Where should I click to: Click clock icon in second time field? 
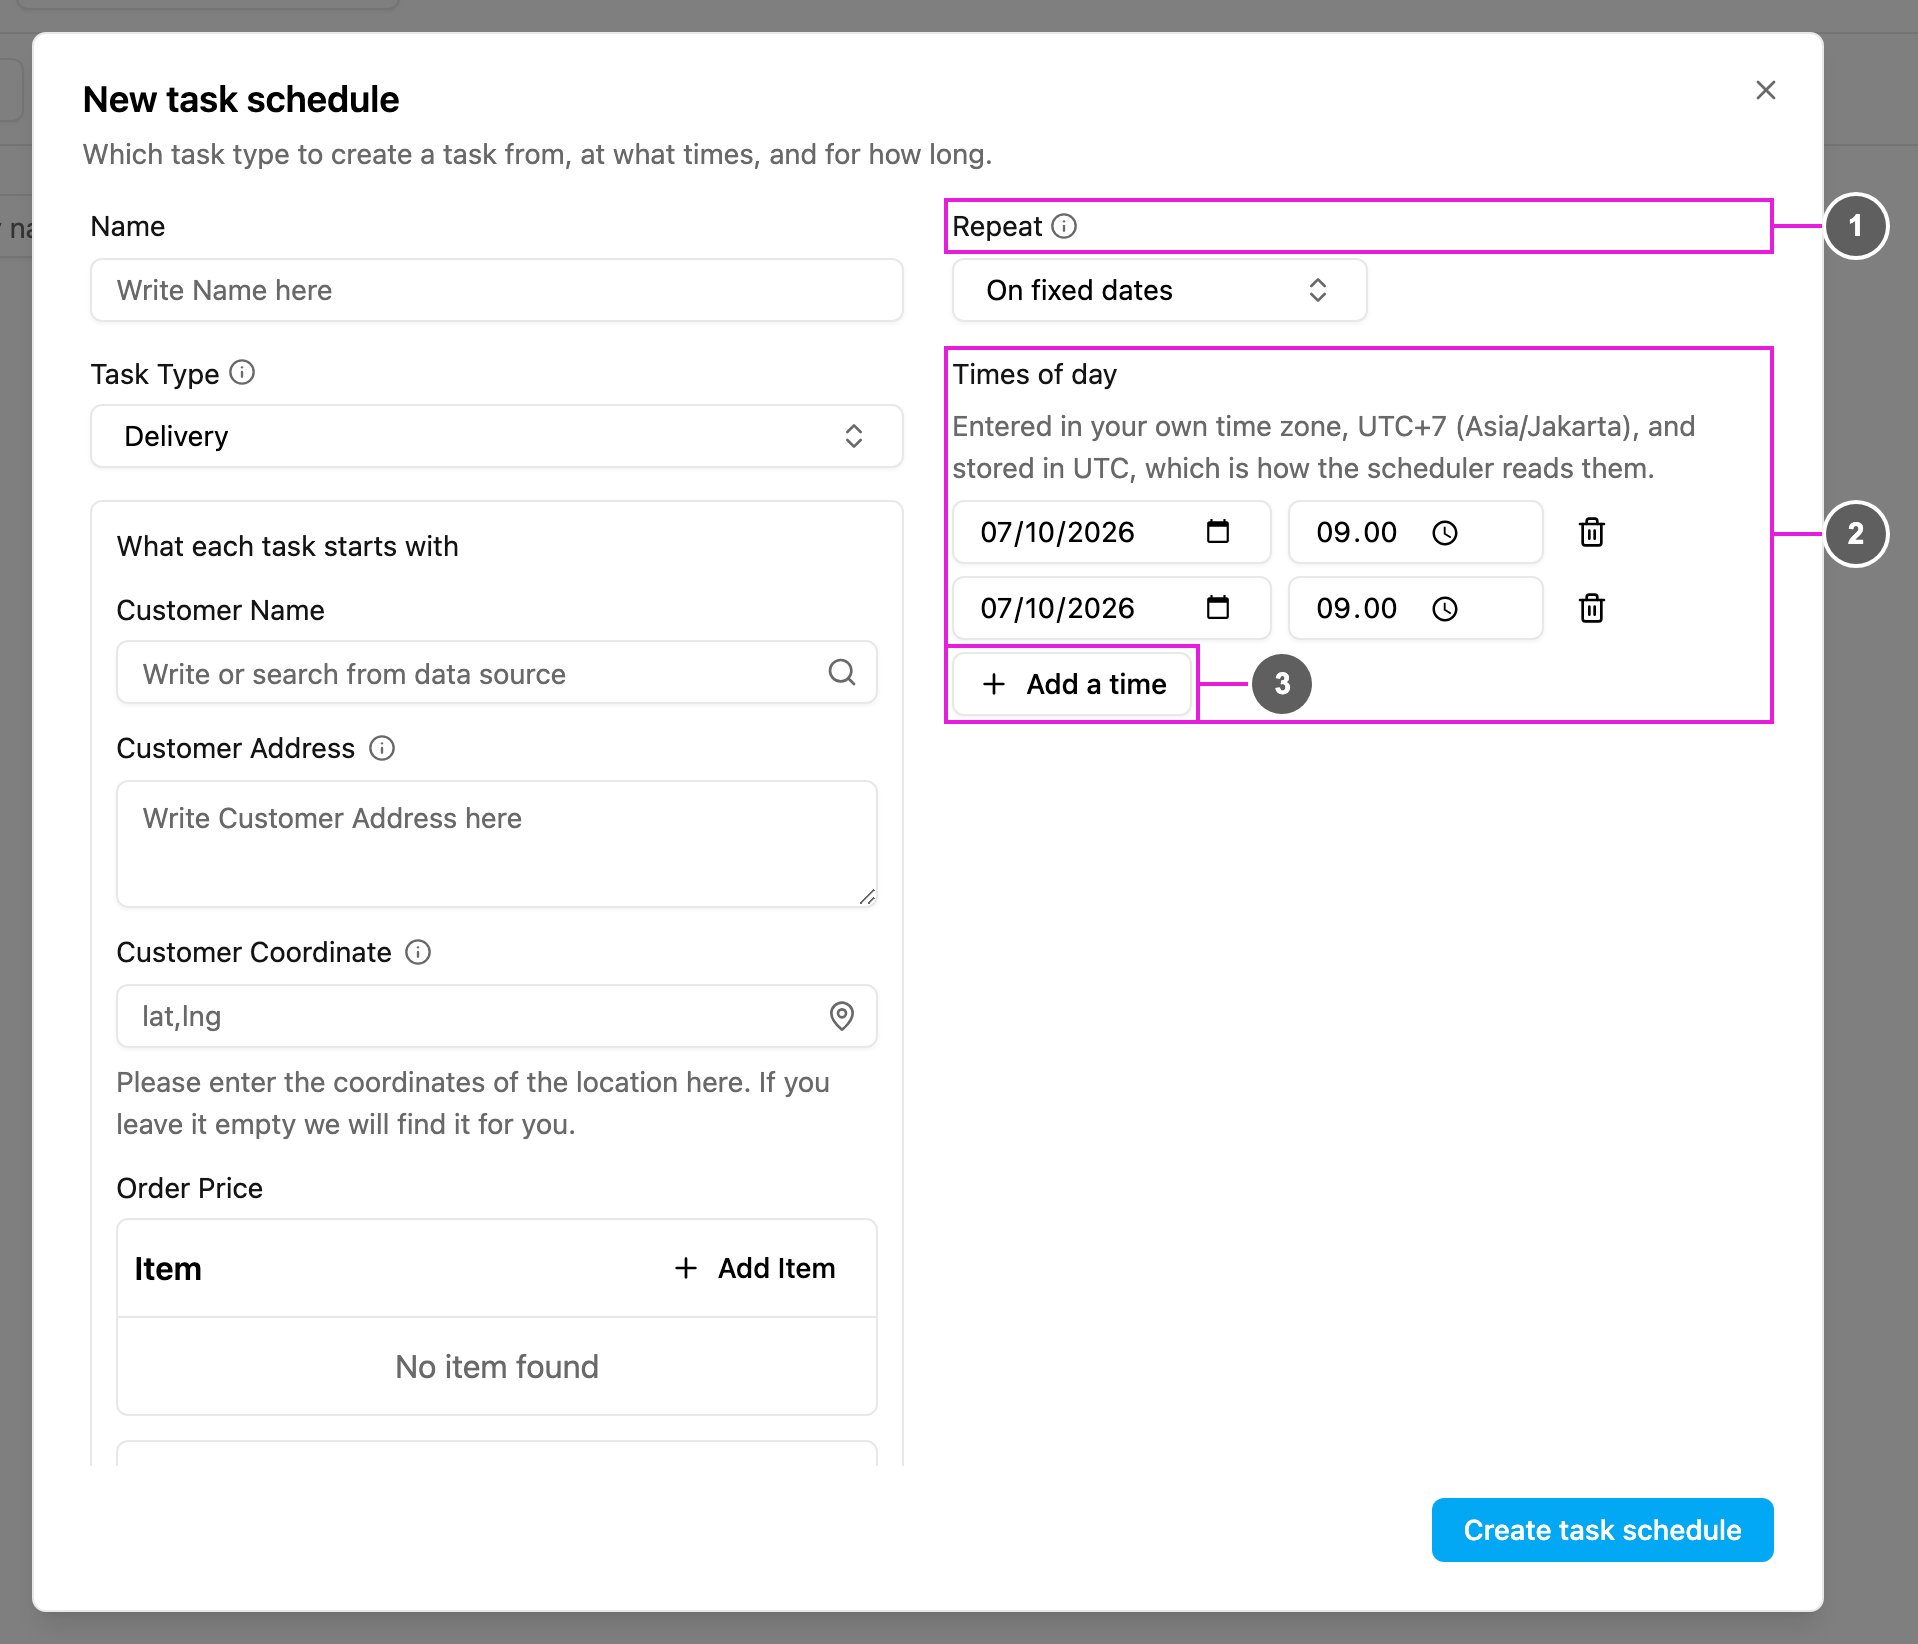tap(1444, 609)
